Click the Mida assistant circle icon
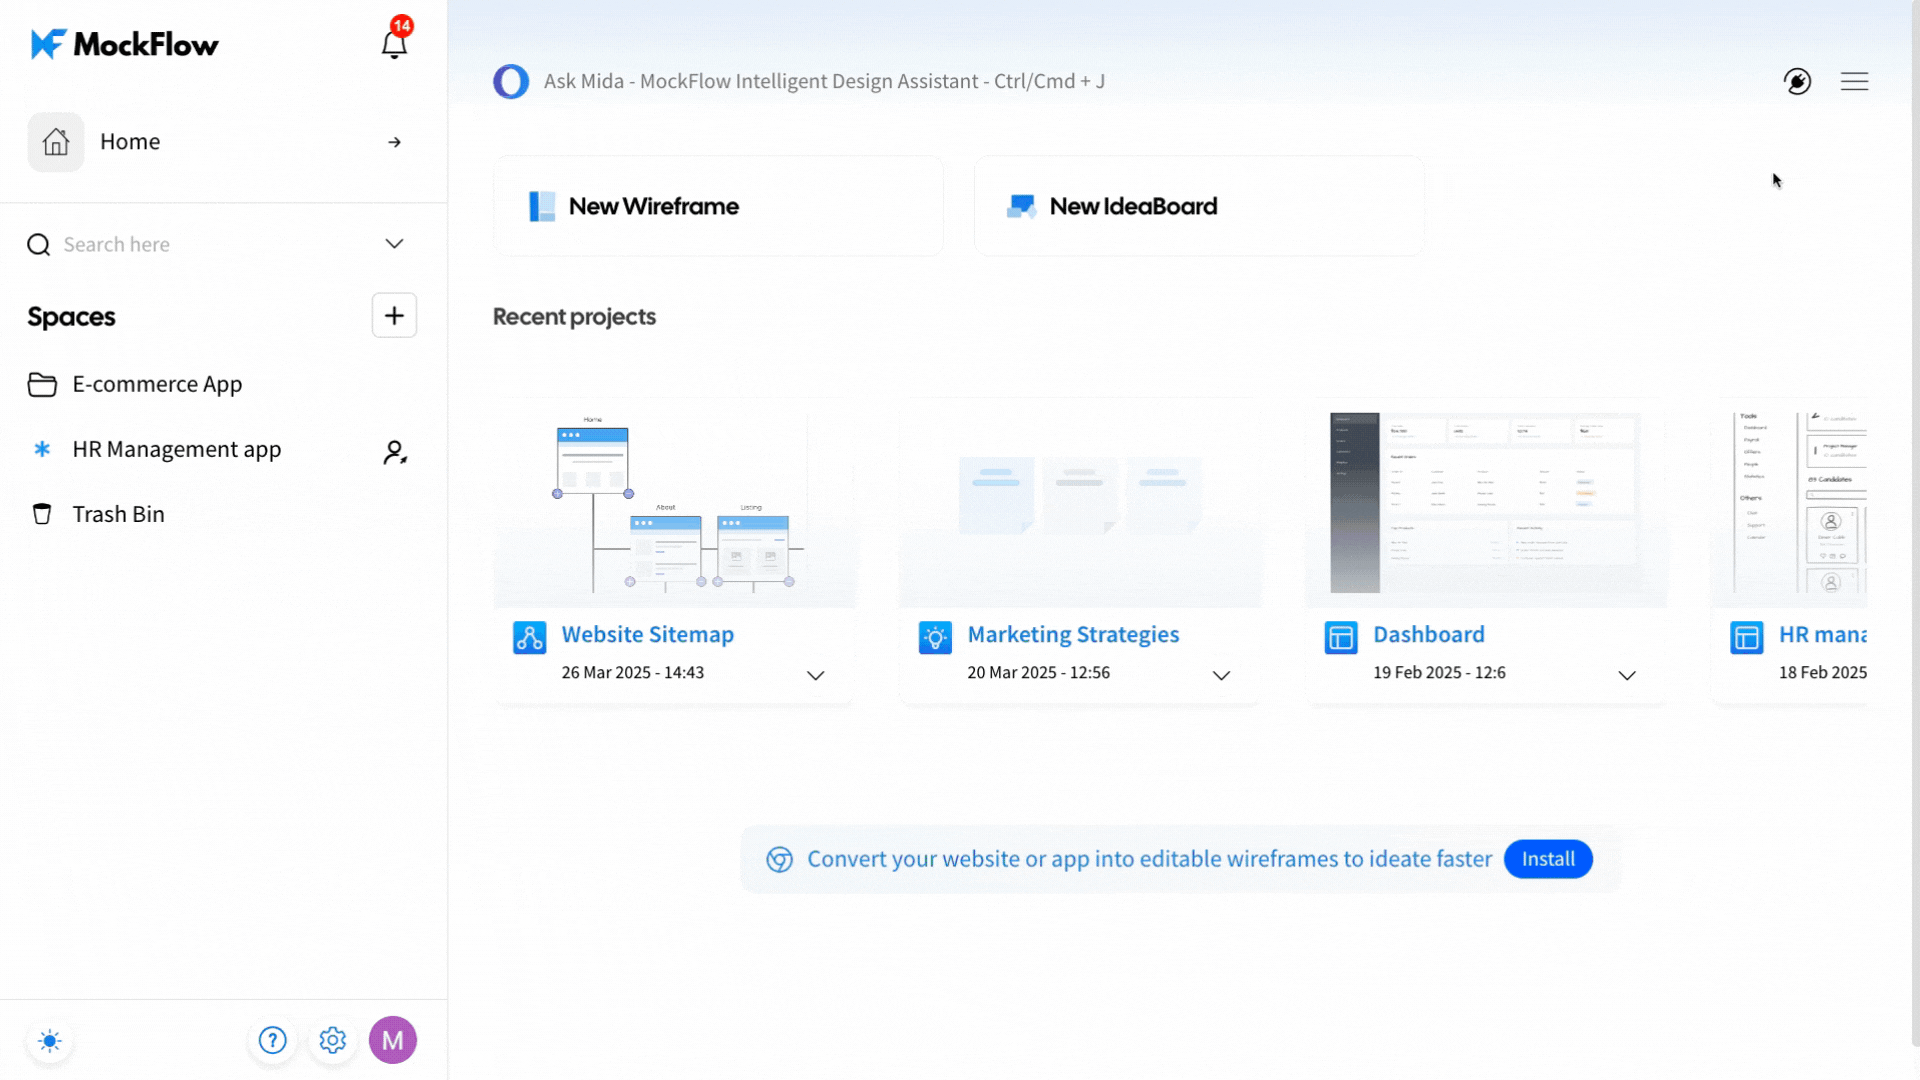 [x=511, y=81]
